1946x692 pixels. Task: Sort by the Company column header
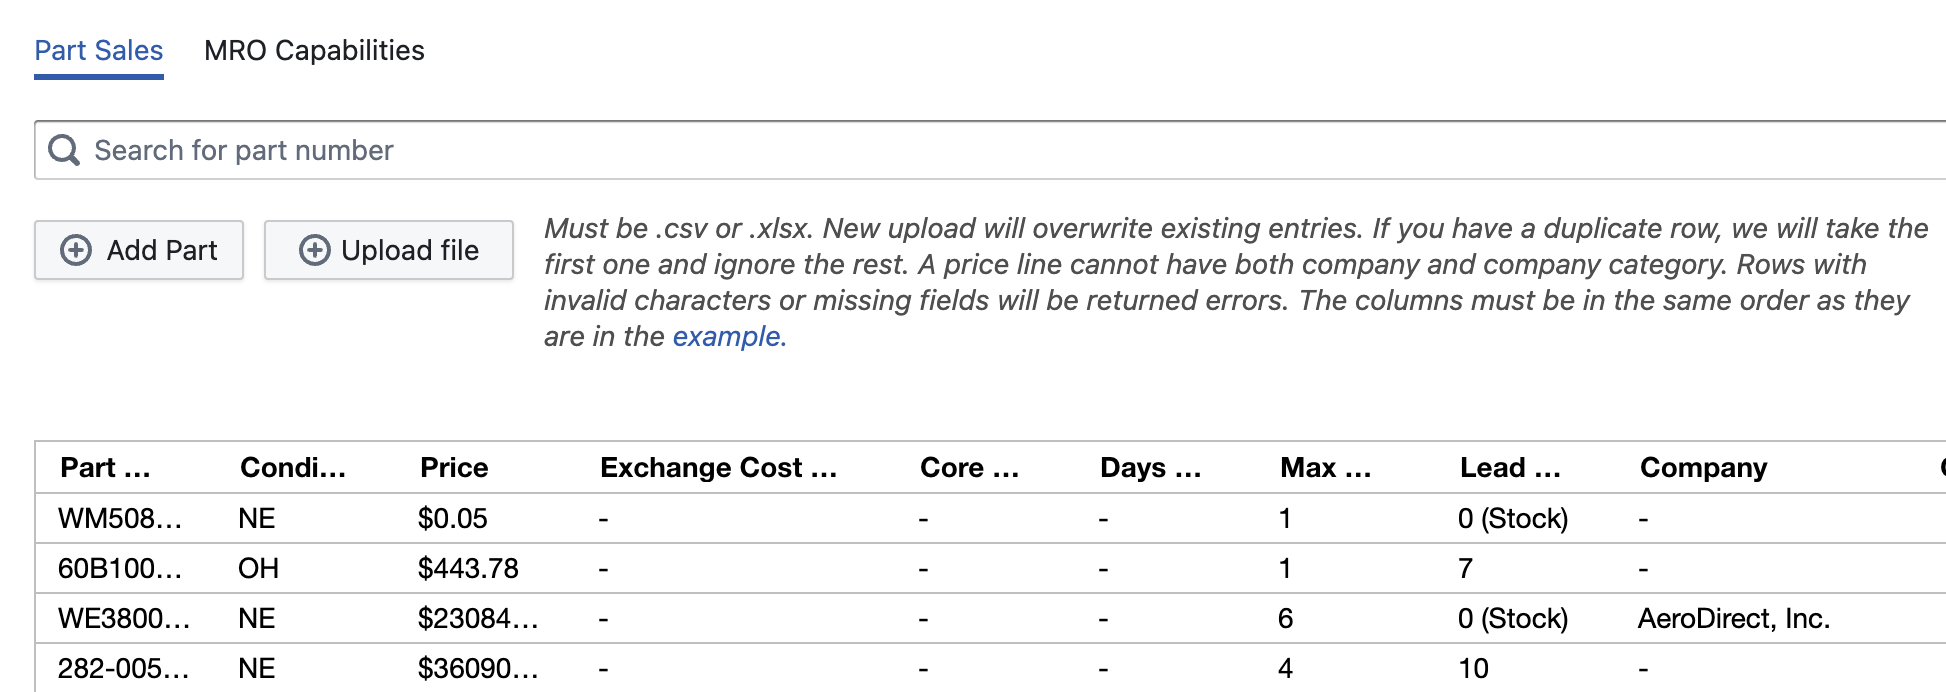point(1703,467)
